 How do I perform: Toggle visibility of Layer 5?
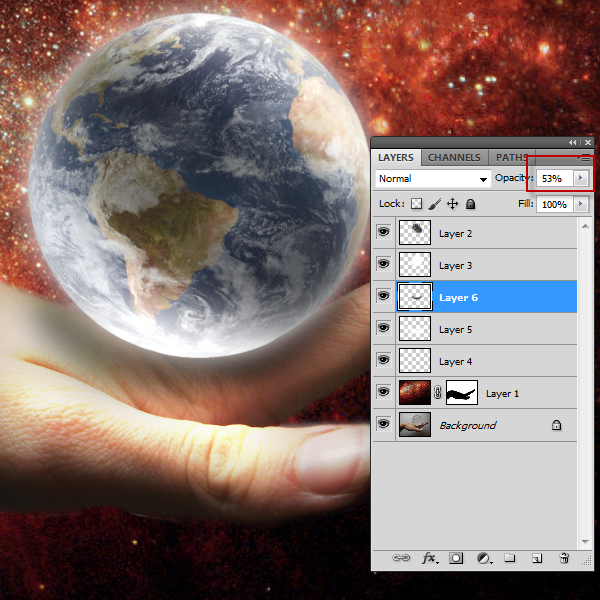pos(384,328)
